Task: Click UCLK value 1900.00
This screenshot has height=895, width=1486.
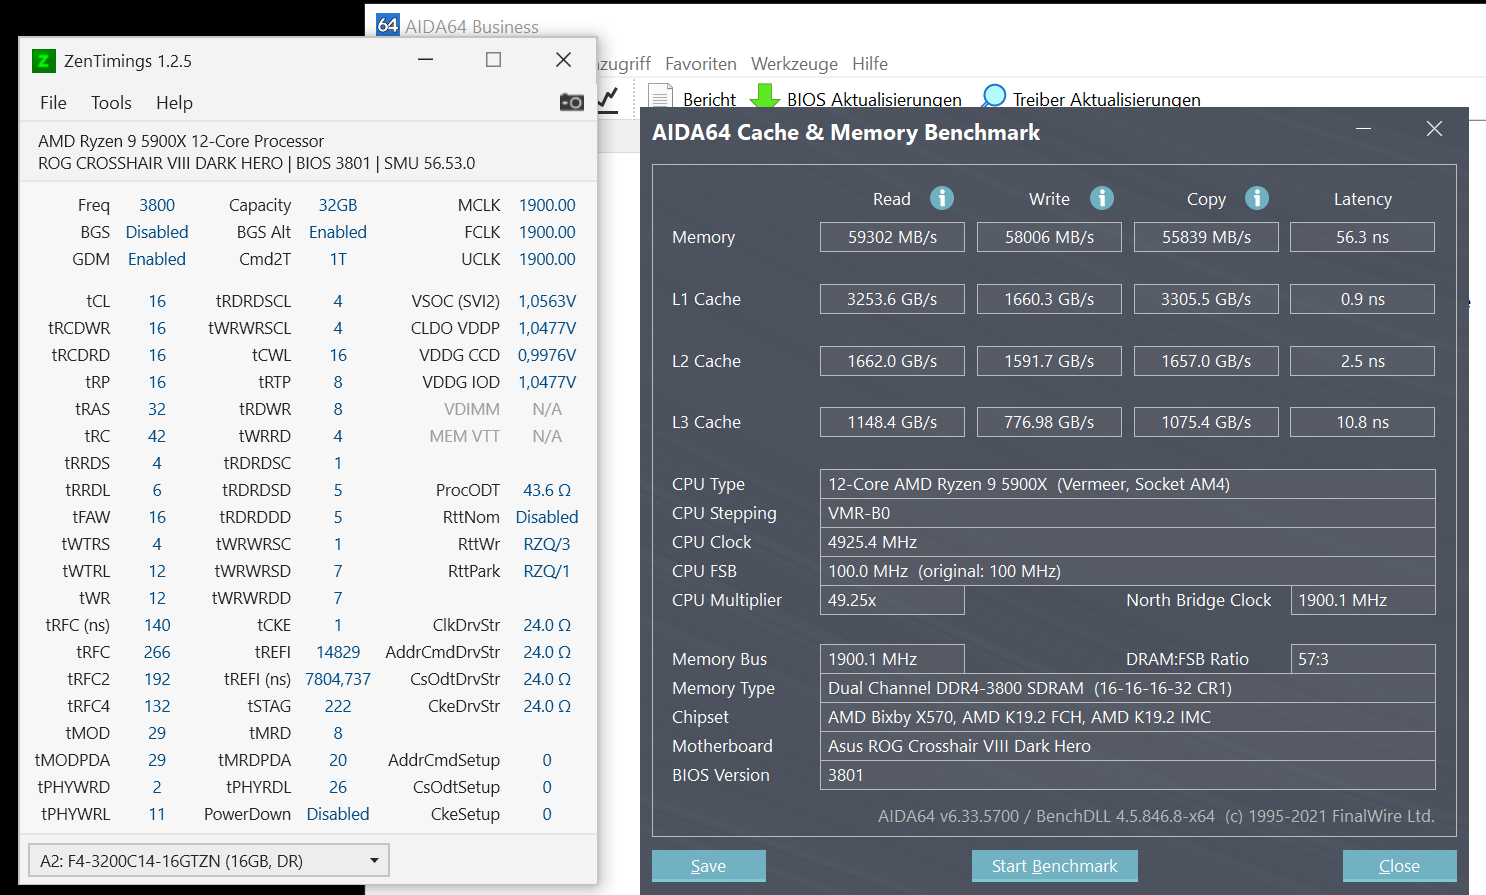Action: (547, 259)
